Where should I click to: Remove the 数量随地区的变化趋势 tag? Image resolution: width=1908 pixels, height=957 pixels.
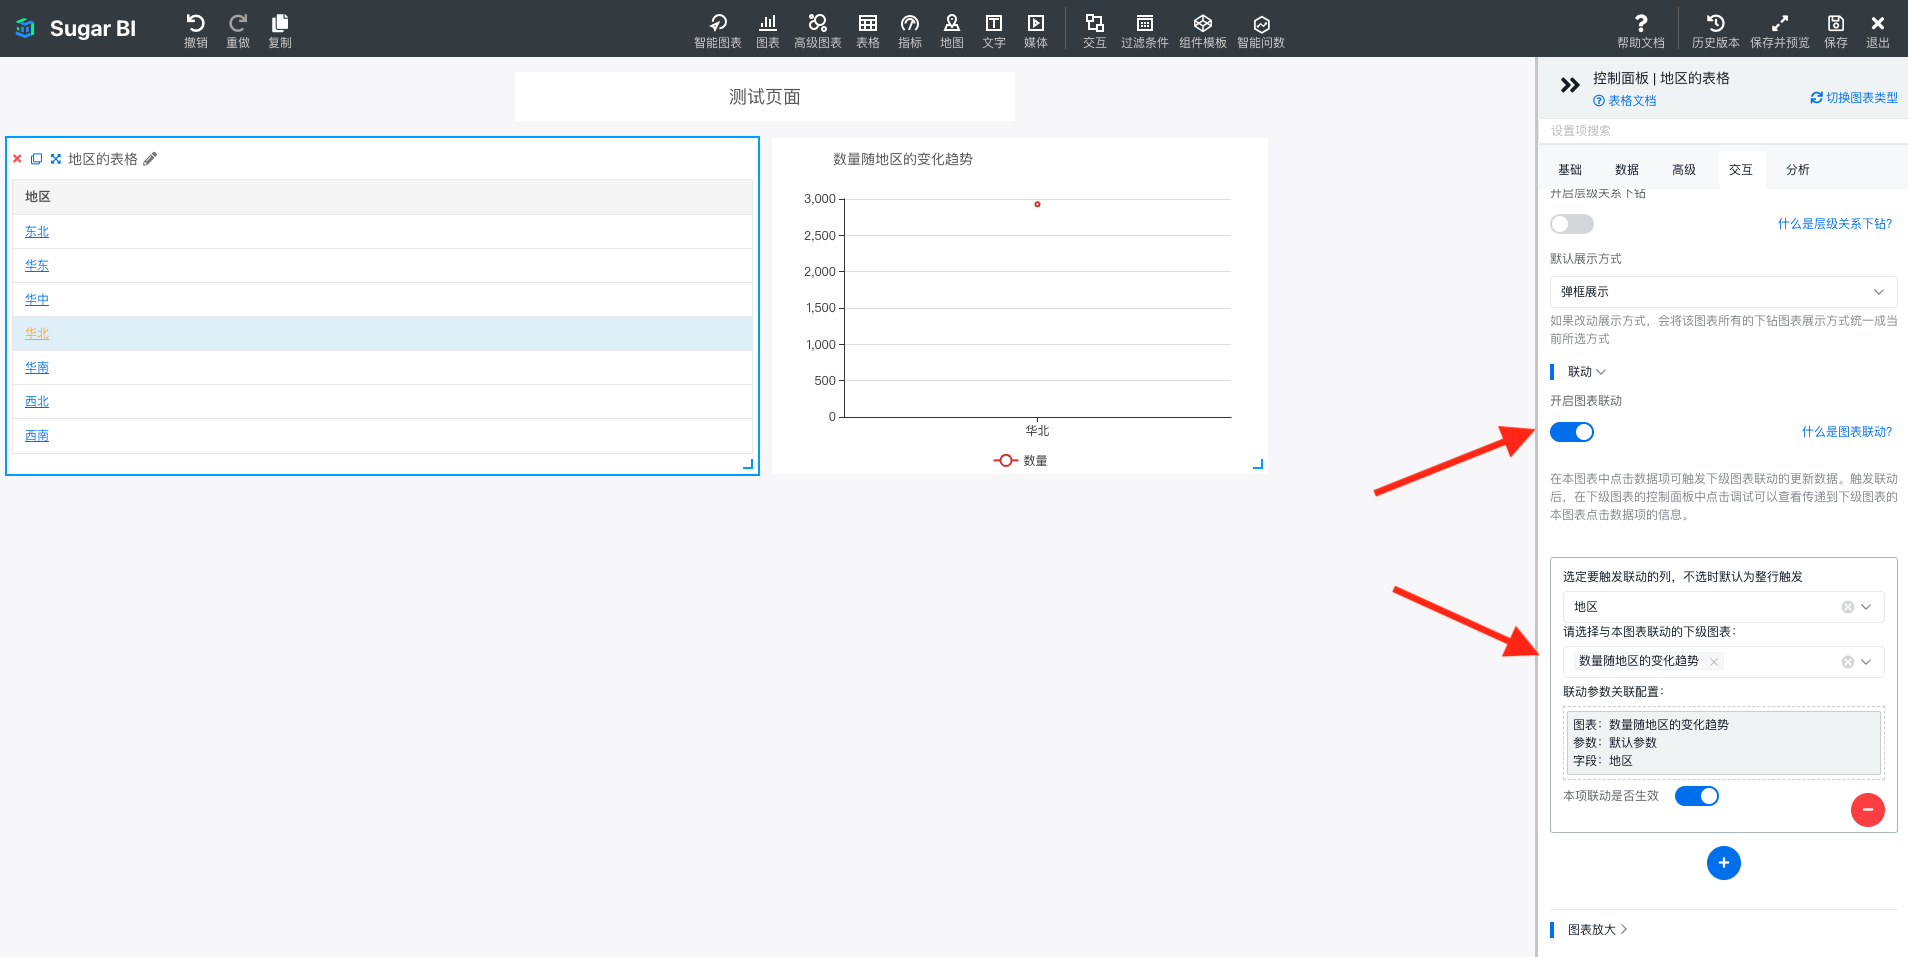point(1714,662)
